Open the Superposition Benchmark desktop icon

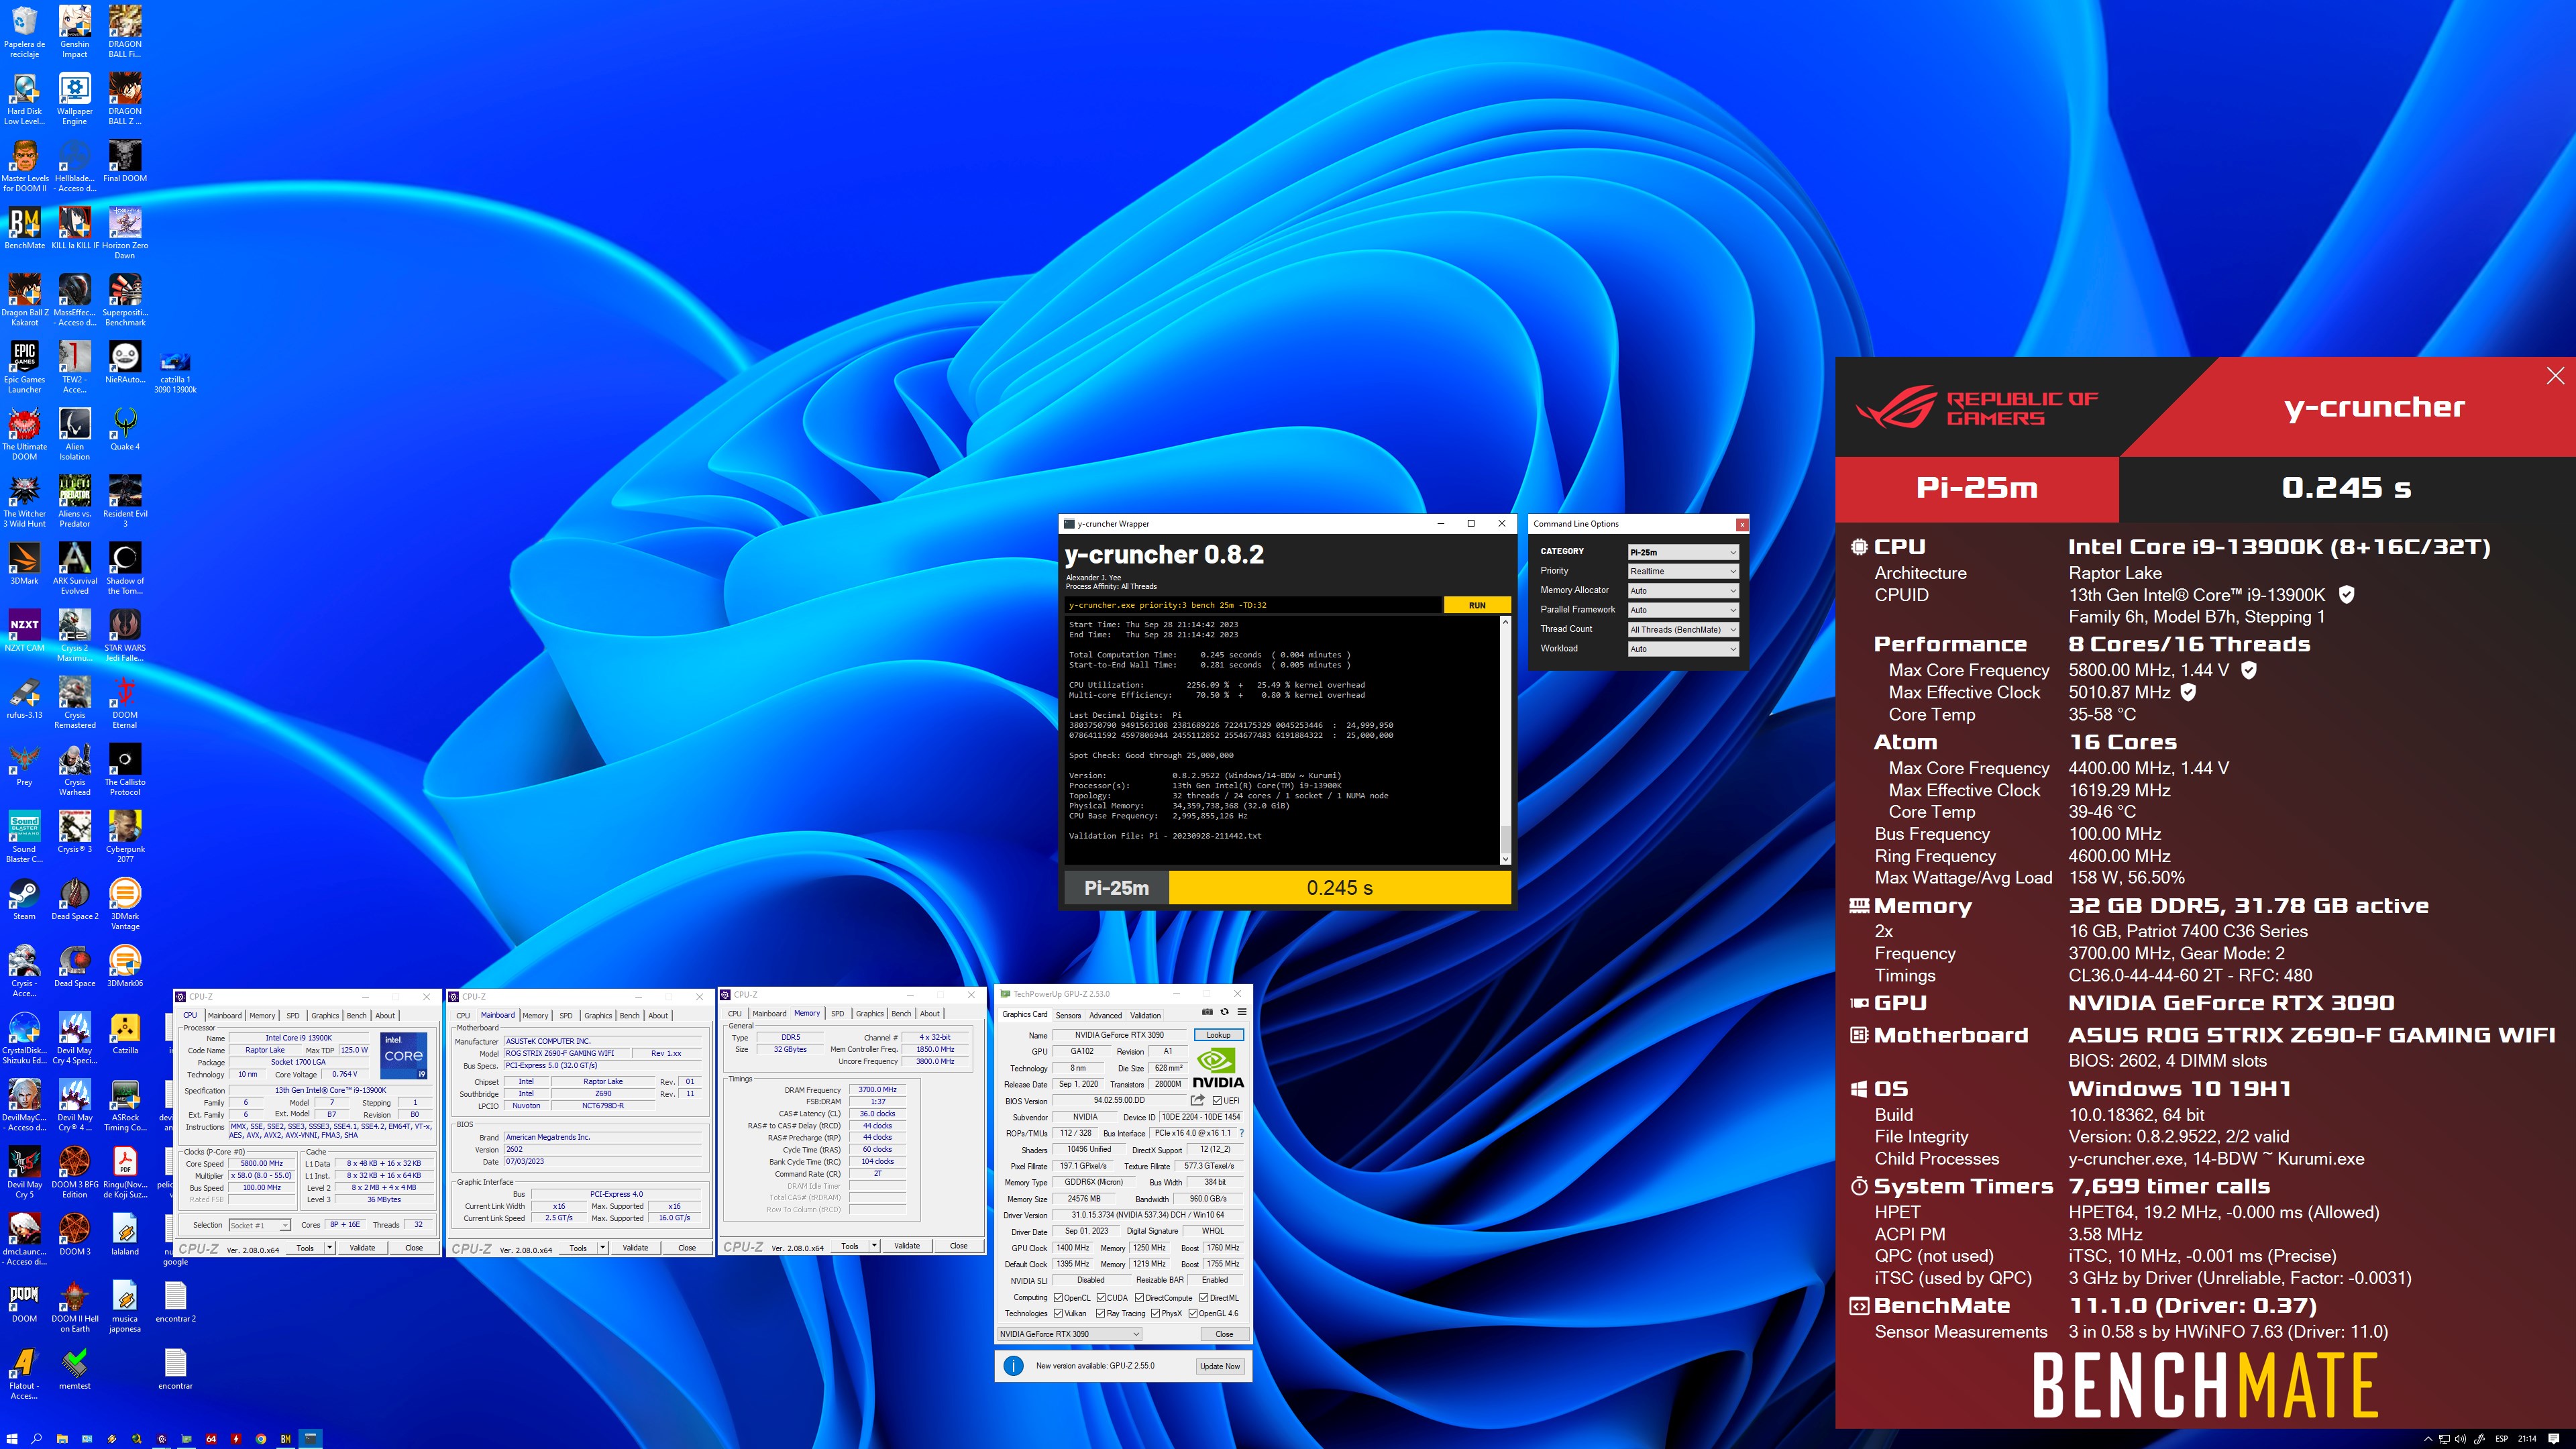pos(125,300)
